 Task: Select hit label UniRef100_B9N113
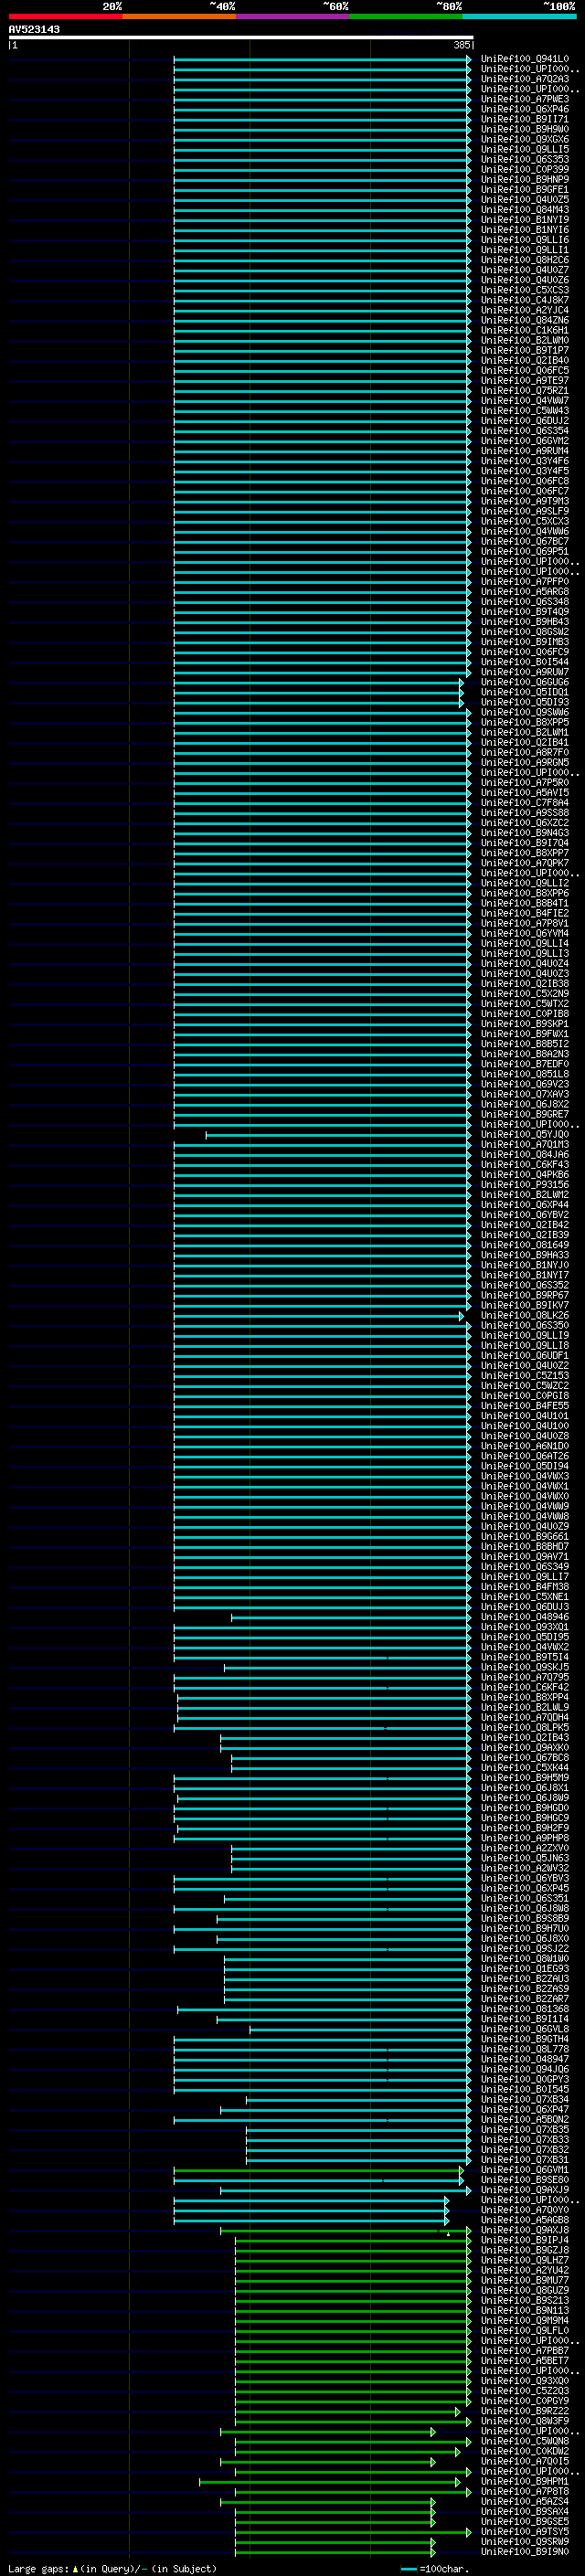coord(524,2310)
